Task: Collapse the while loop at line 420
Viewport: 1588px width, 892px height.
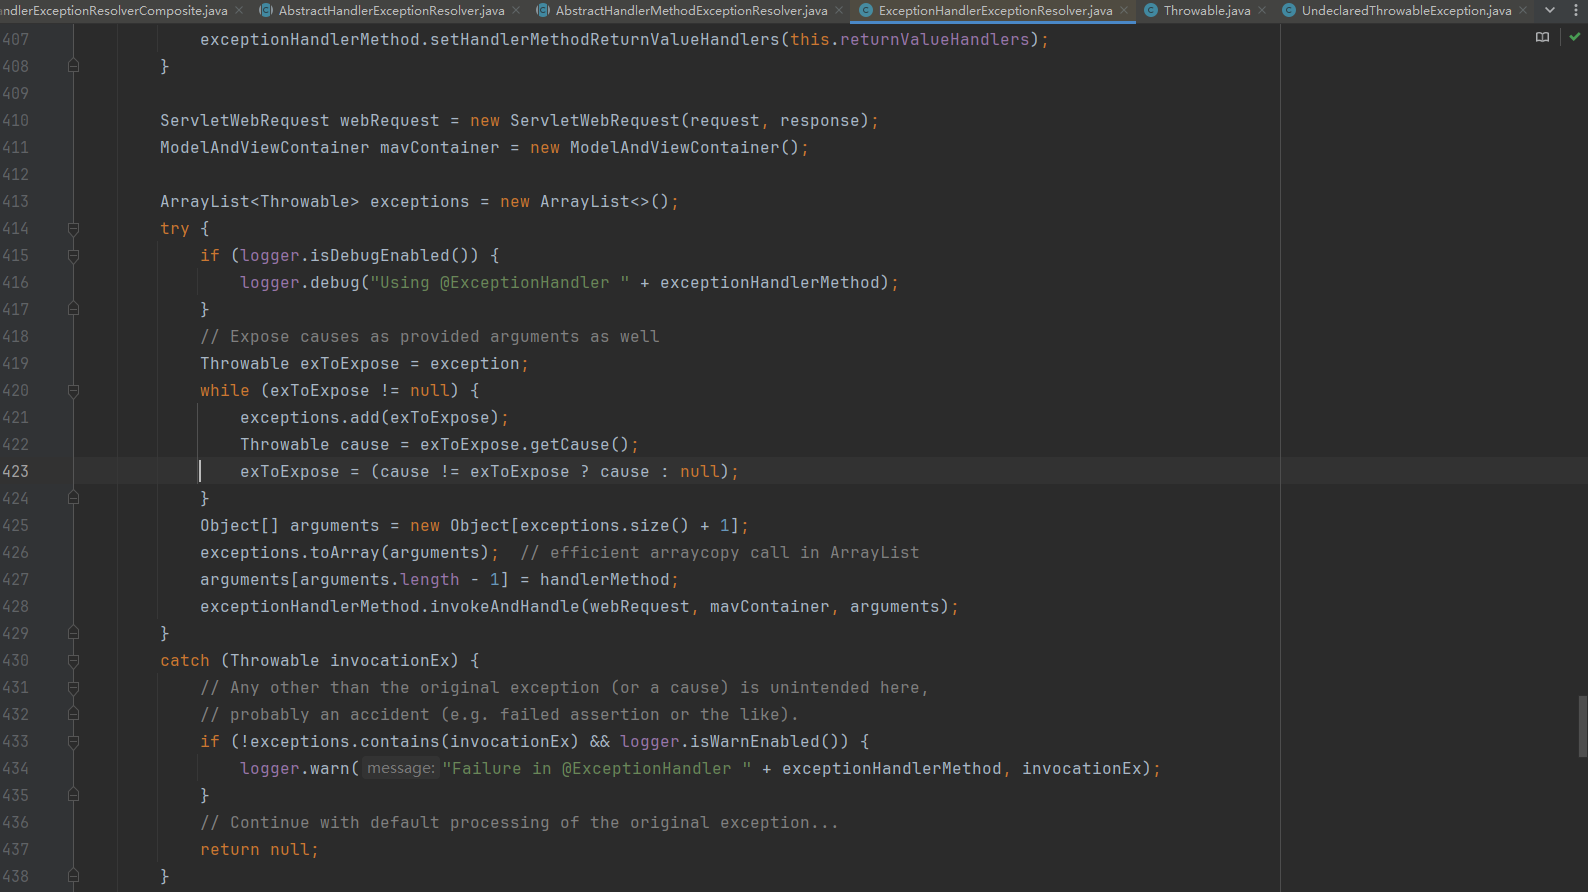Action: click(73, 391)
